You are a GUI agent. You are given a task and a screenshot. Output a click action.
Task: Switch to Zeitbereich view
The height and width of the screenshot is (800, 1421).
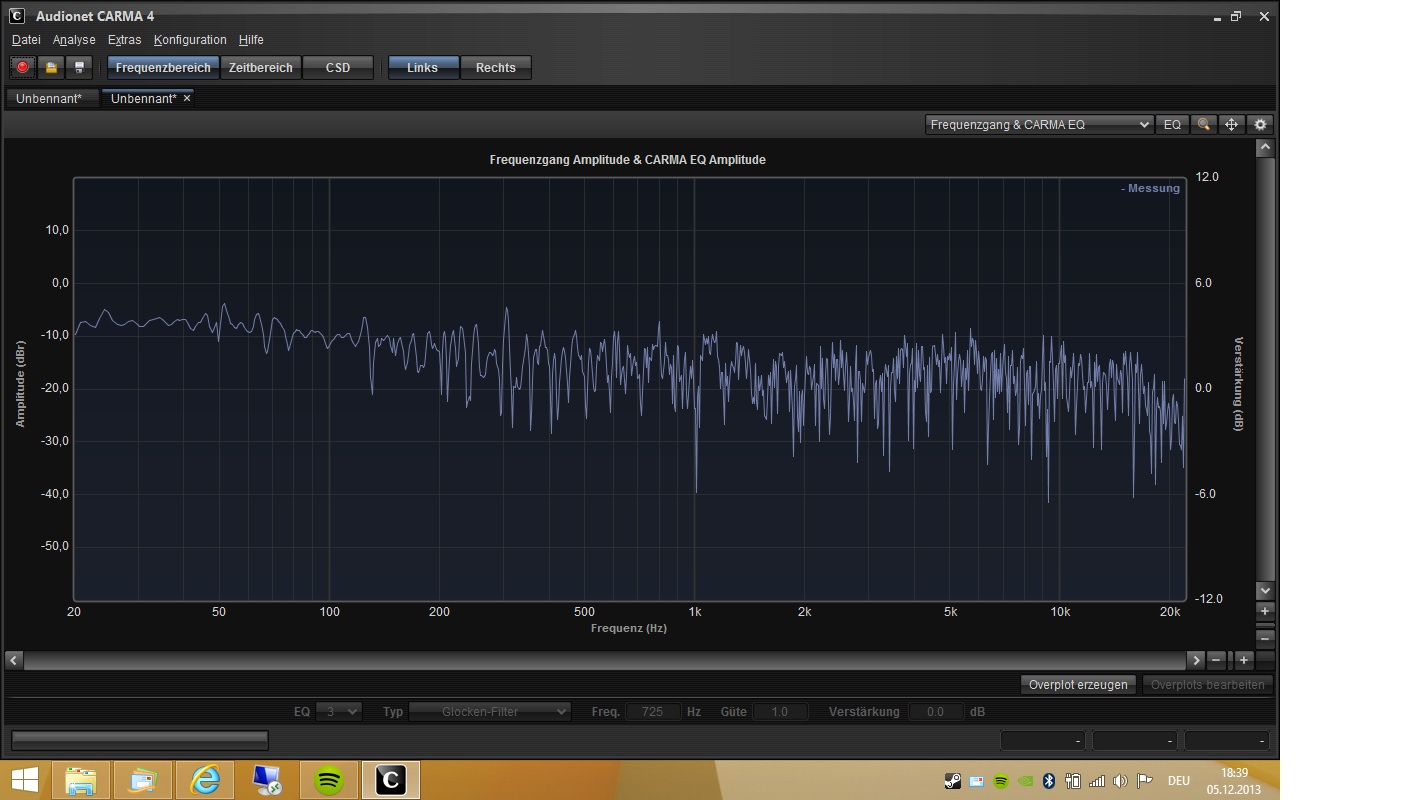(x=260, y=68)
